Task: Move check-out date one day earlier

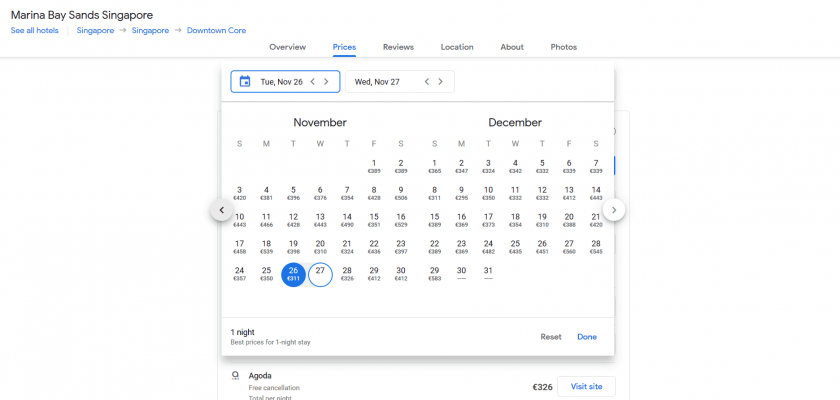Action: tap(427, 81)
